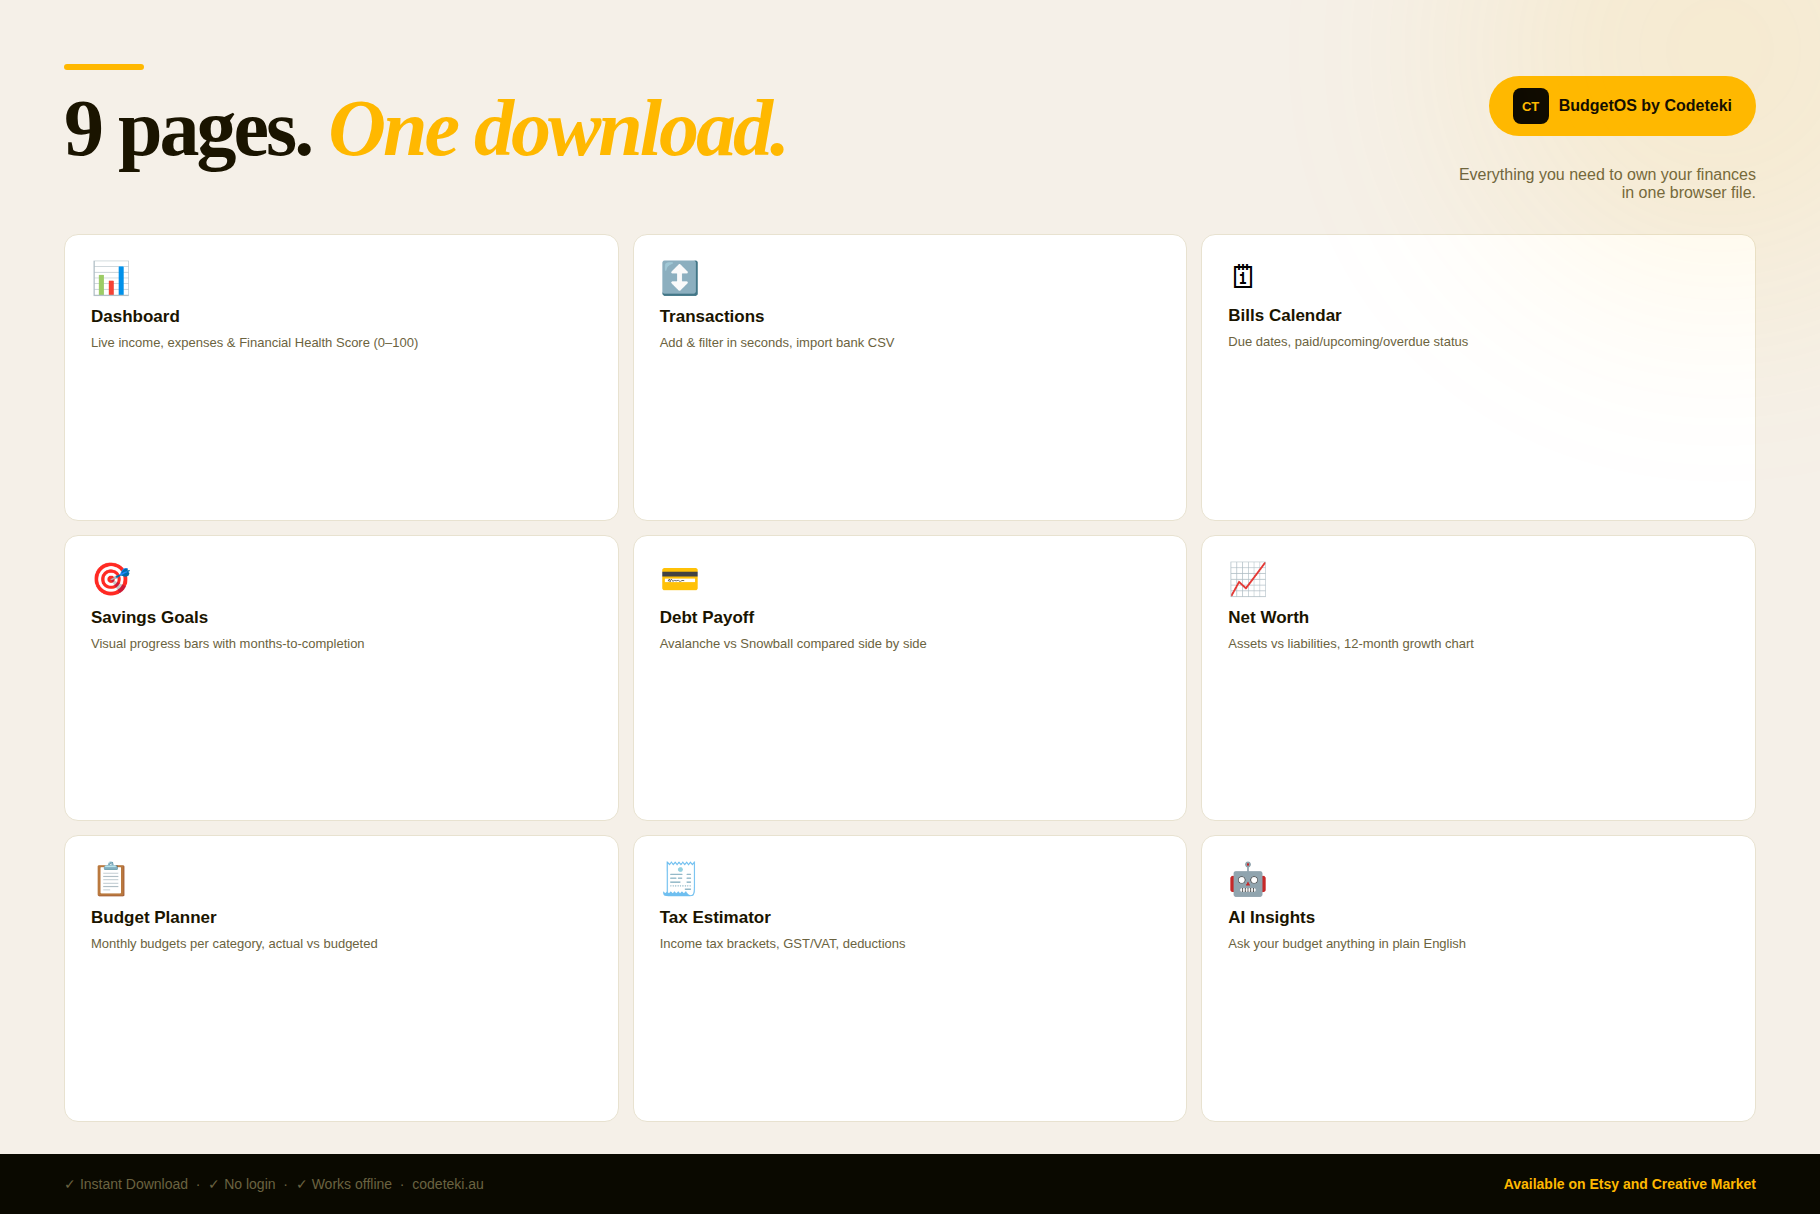1820x1214 pixels.
Task: Click the 'Everything you need to own your finances' tagline
Action: [x=1607, y=174]
